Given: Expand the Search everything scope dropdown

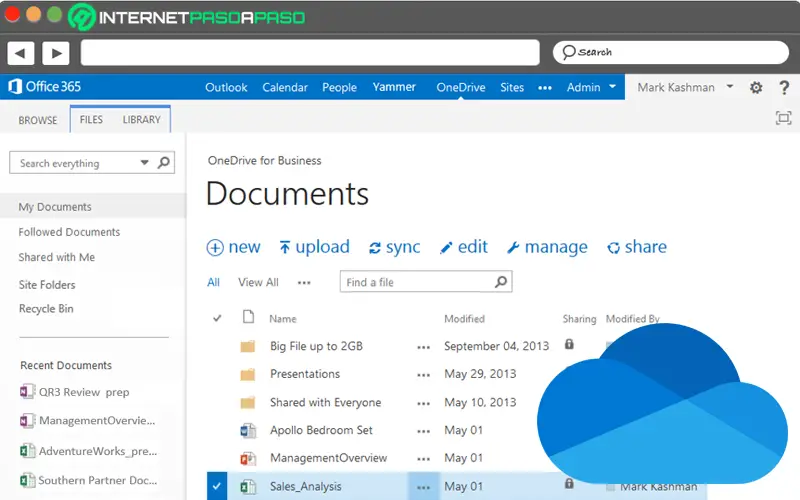Looking at the screenshot, I should 145,163.
